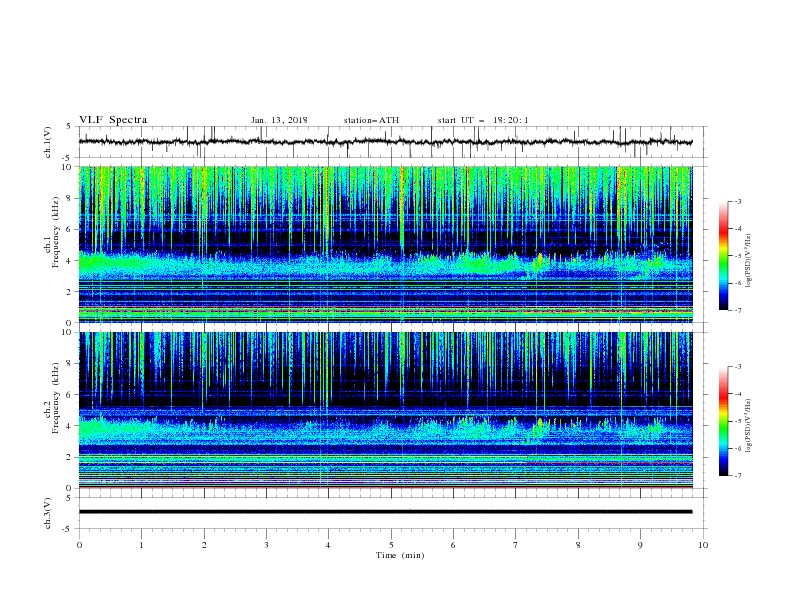The height and width of the screenshot is (612, 792).
Task: Click ch.2 'Frequency (kHz)' axis label
Action: click(x=55, y=398)
